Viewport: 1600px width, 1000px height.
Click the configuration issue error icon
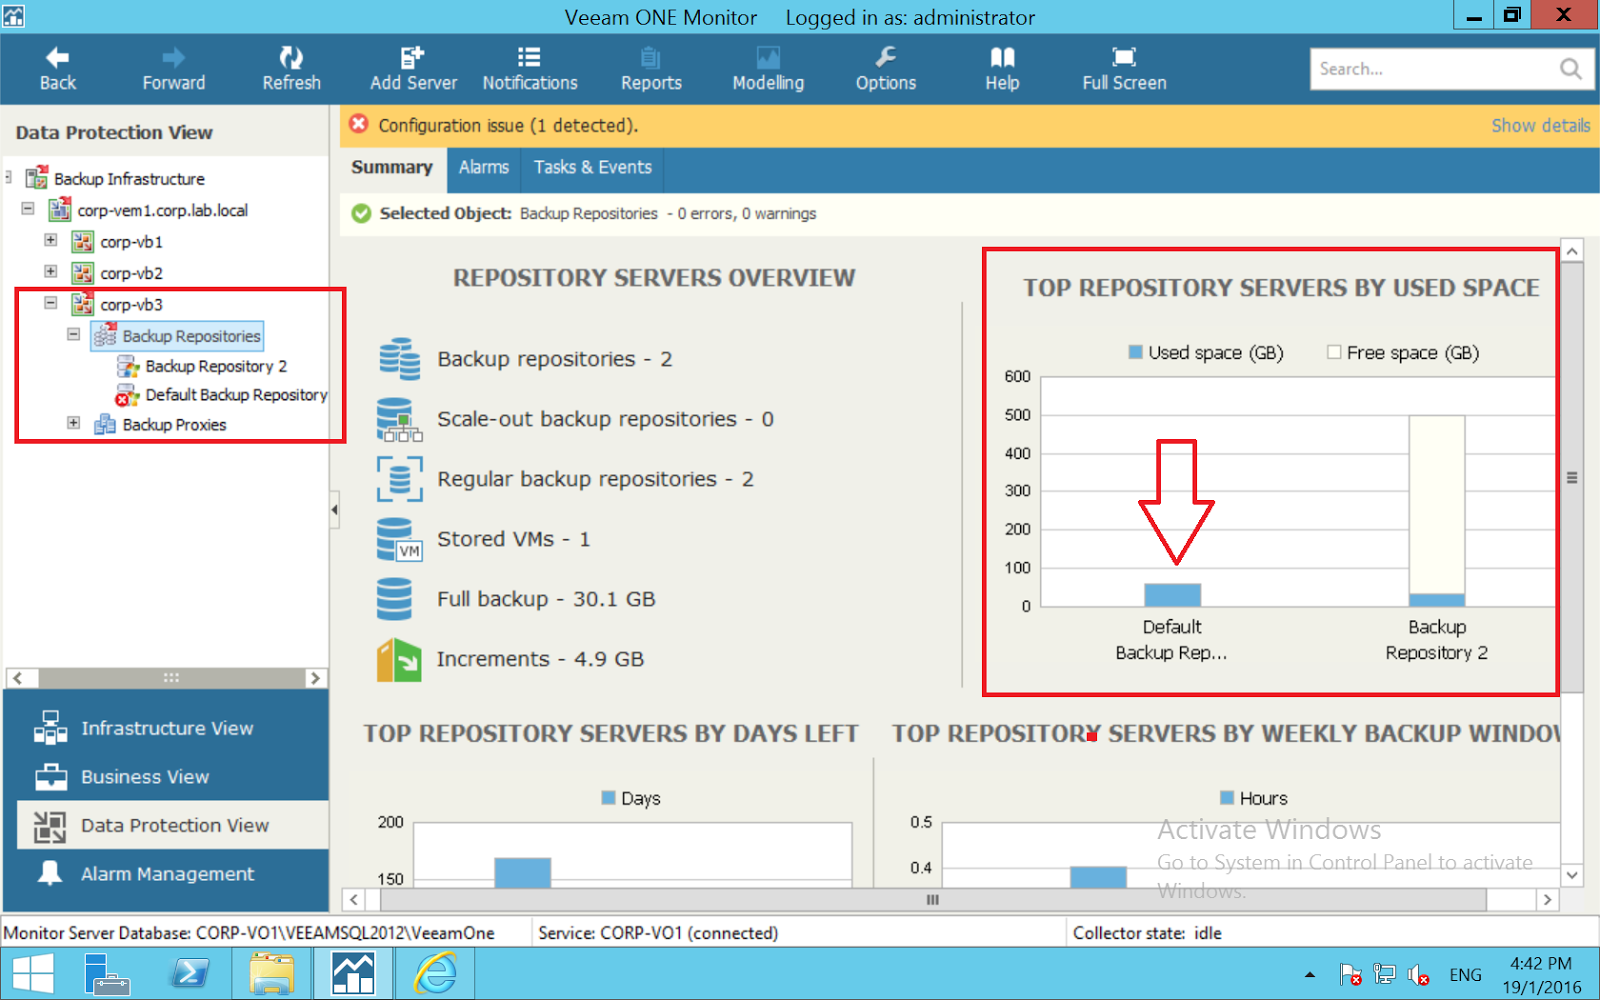click(x=359, y=125)
